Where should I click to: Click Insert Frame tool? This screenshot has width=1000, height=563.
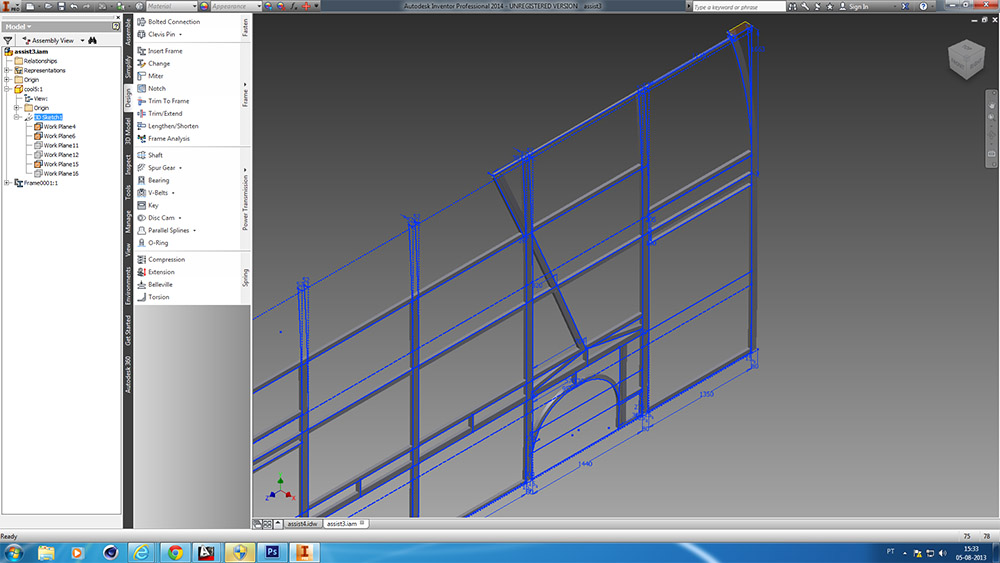pyautogui.click(x=160, y=51)
